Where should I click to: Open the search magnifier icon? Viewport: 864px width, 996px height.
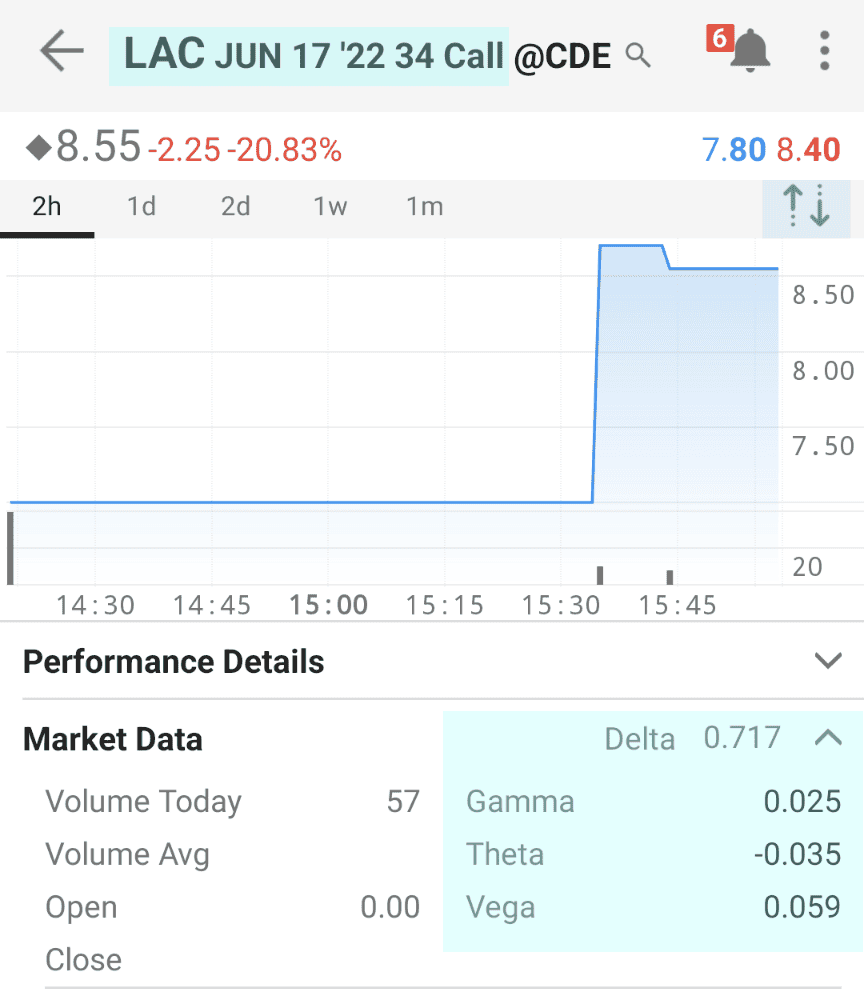tap(638, 55)
